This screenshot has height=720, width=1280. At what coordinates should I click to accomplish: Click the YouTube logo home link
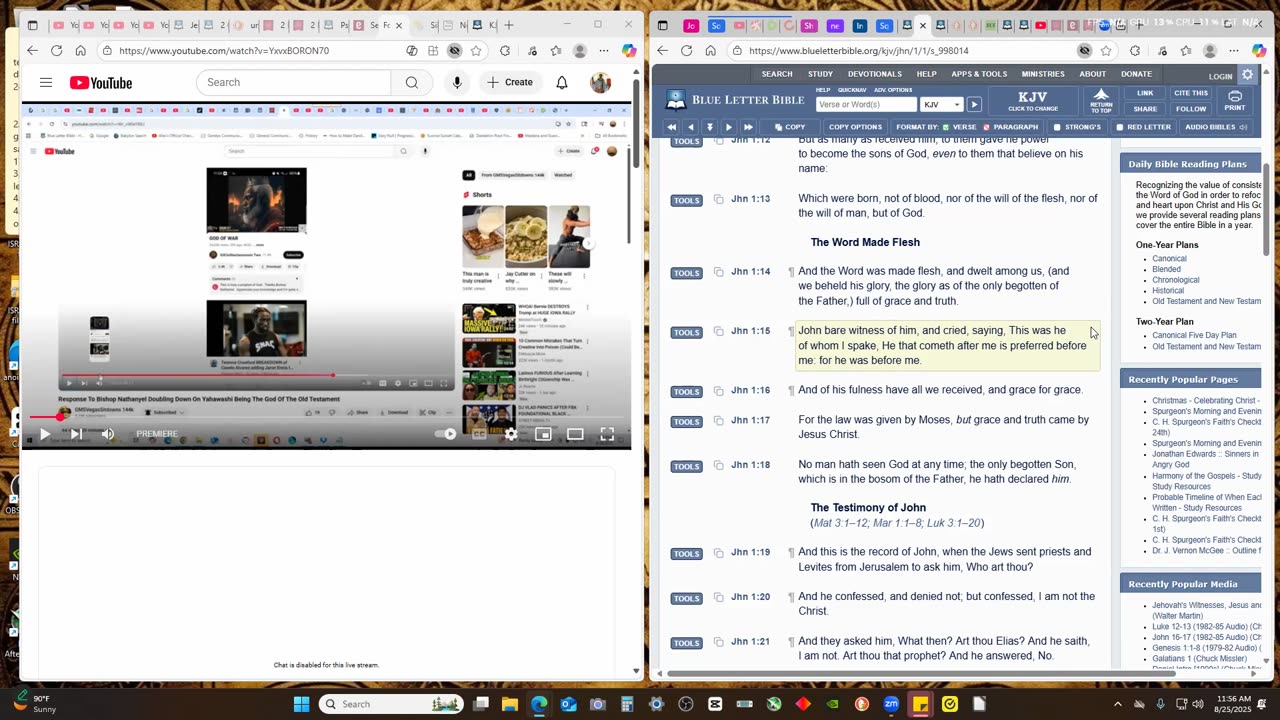tap(101, 83)
